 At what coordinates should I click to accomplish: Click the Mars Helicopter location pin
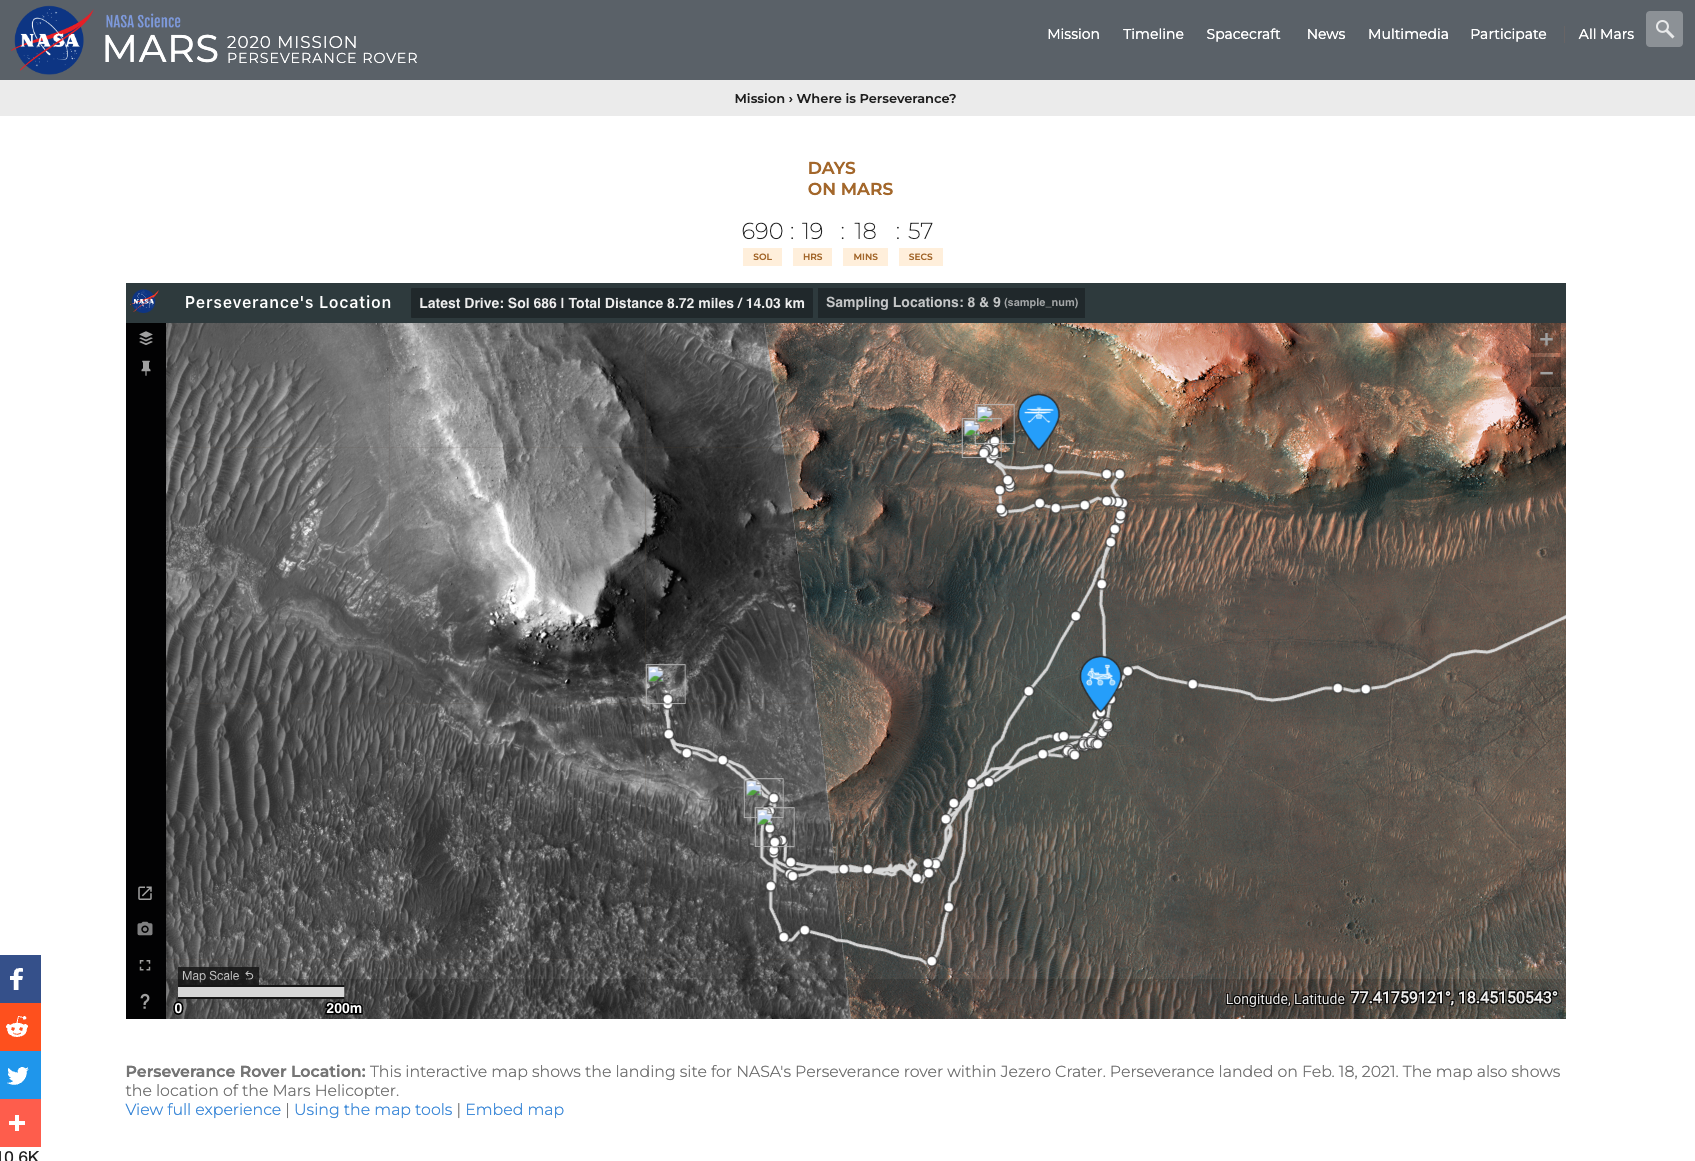[x=1038, y=421]
